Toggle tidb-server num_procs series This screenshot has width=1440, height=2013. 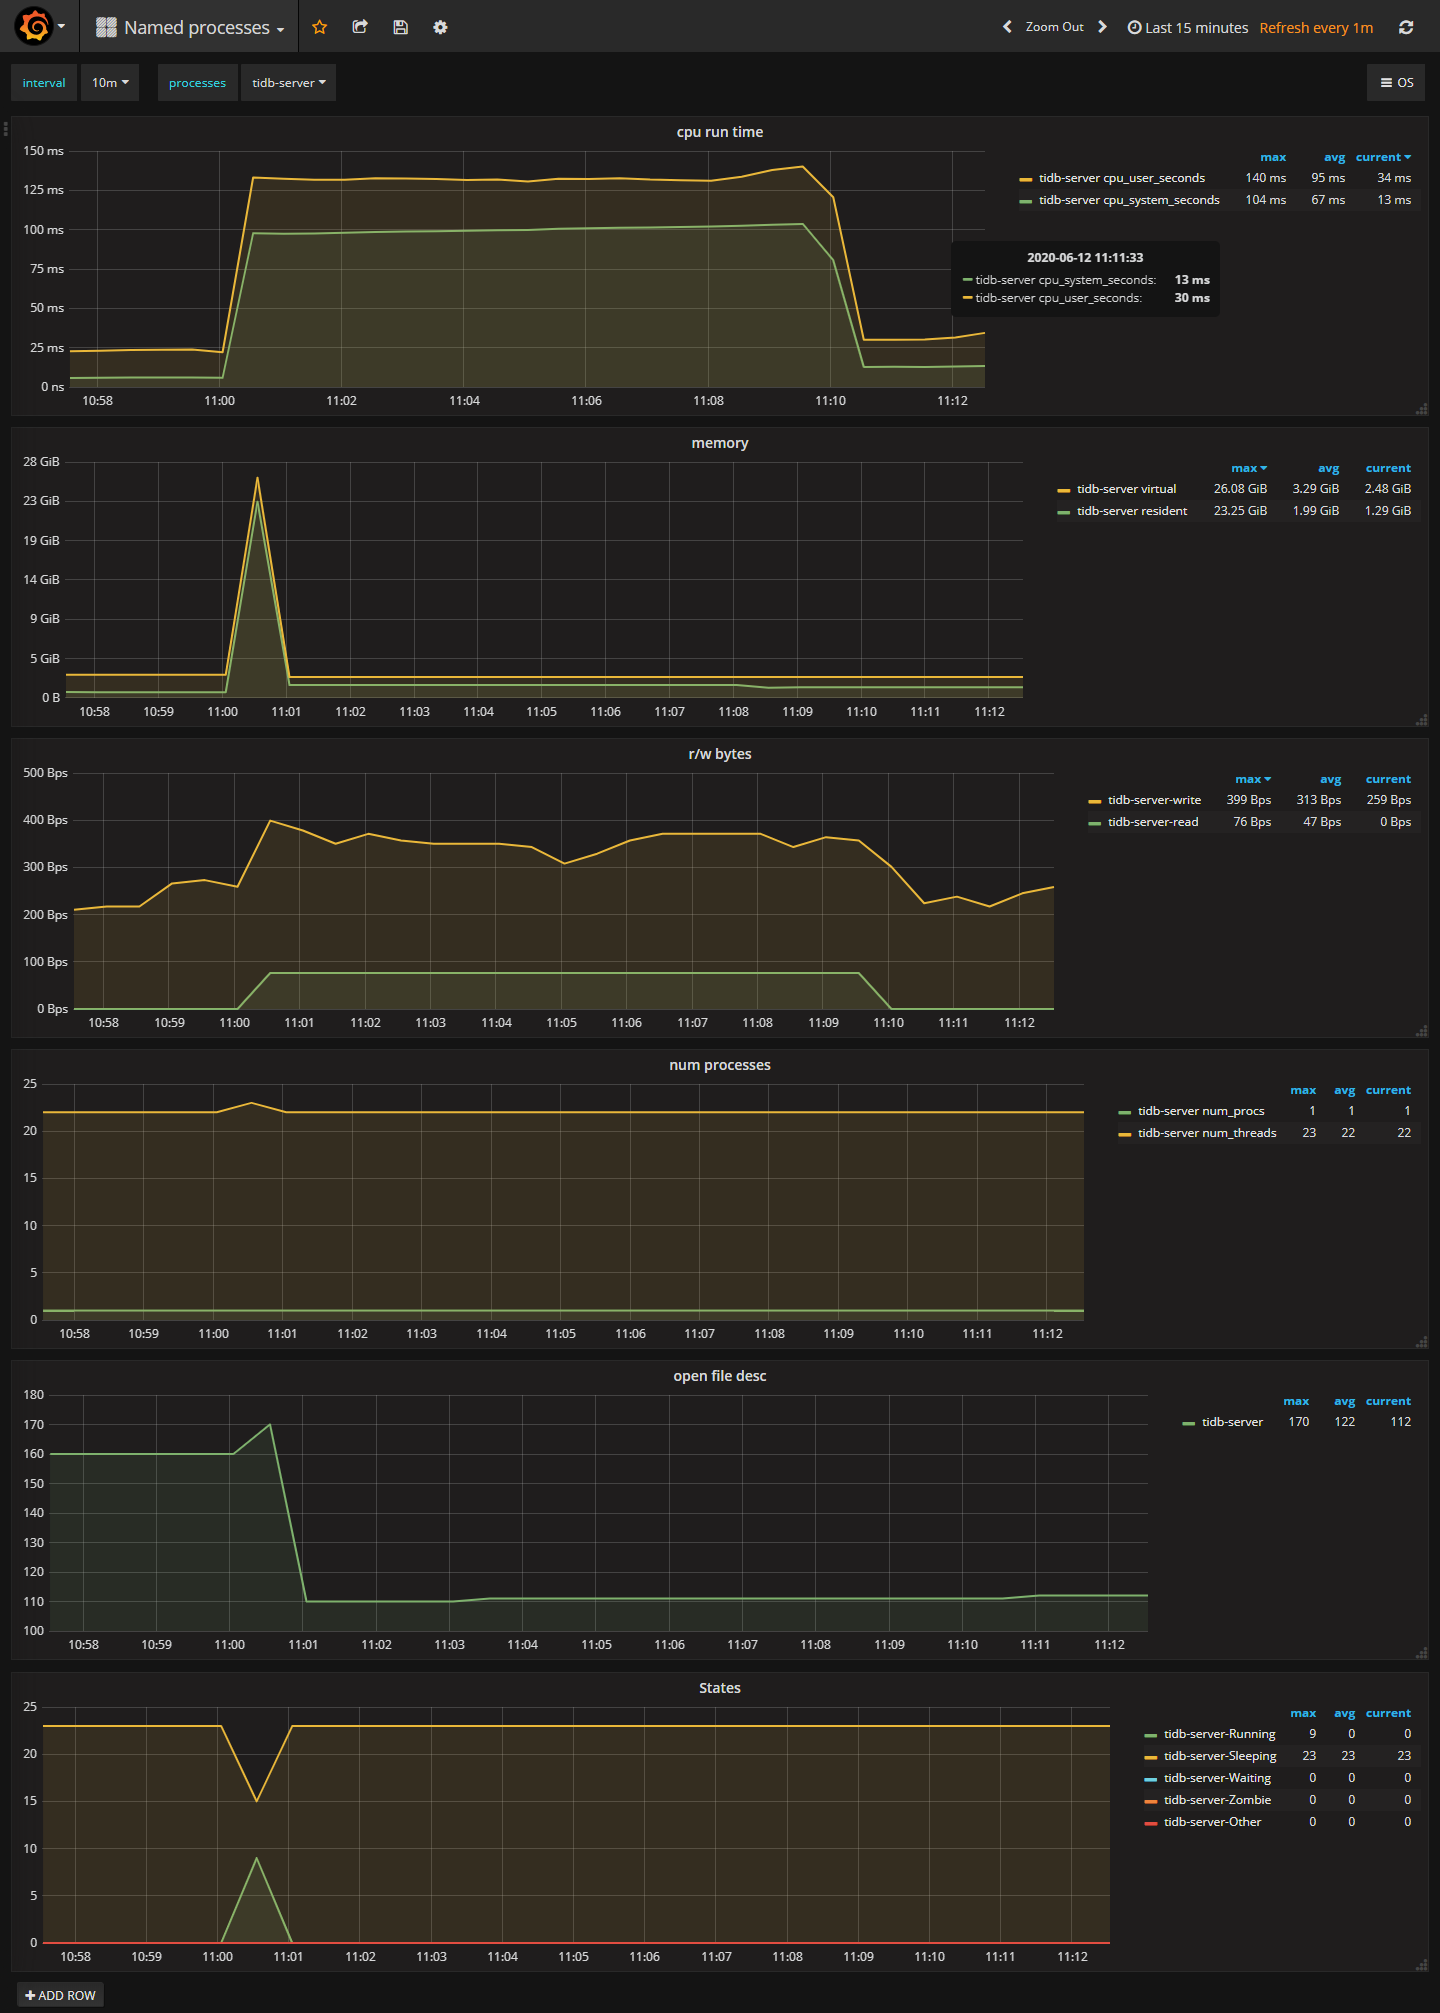1201,1111
